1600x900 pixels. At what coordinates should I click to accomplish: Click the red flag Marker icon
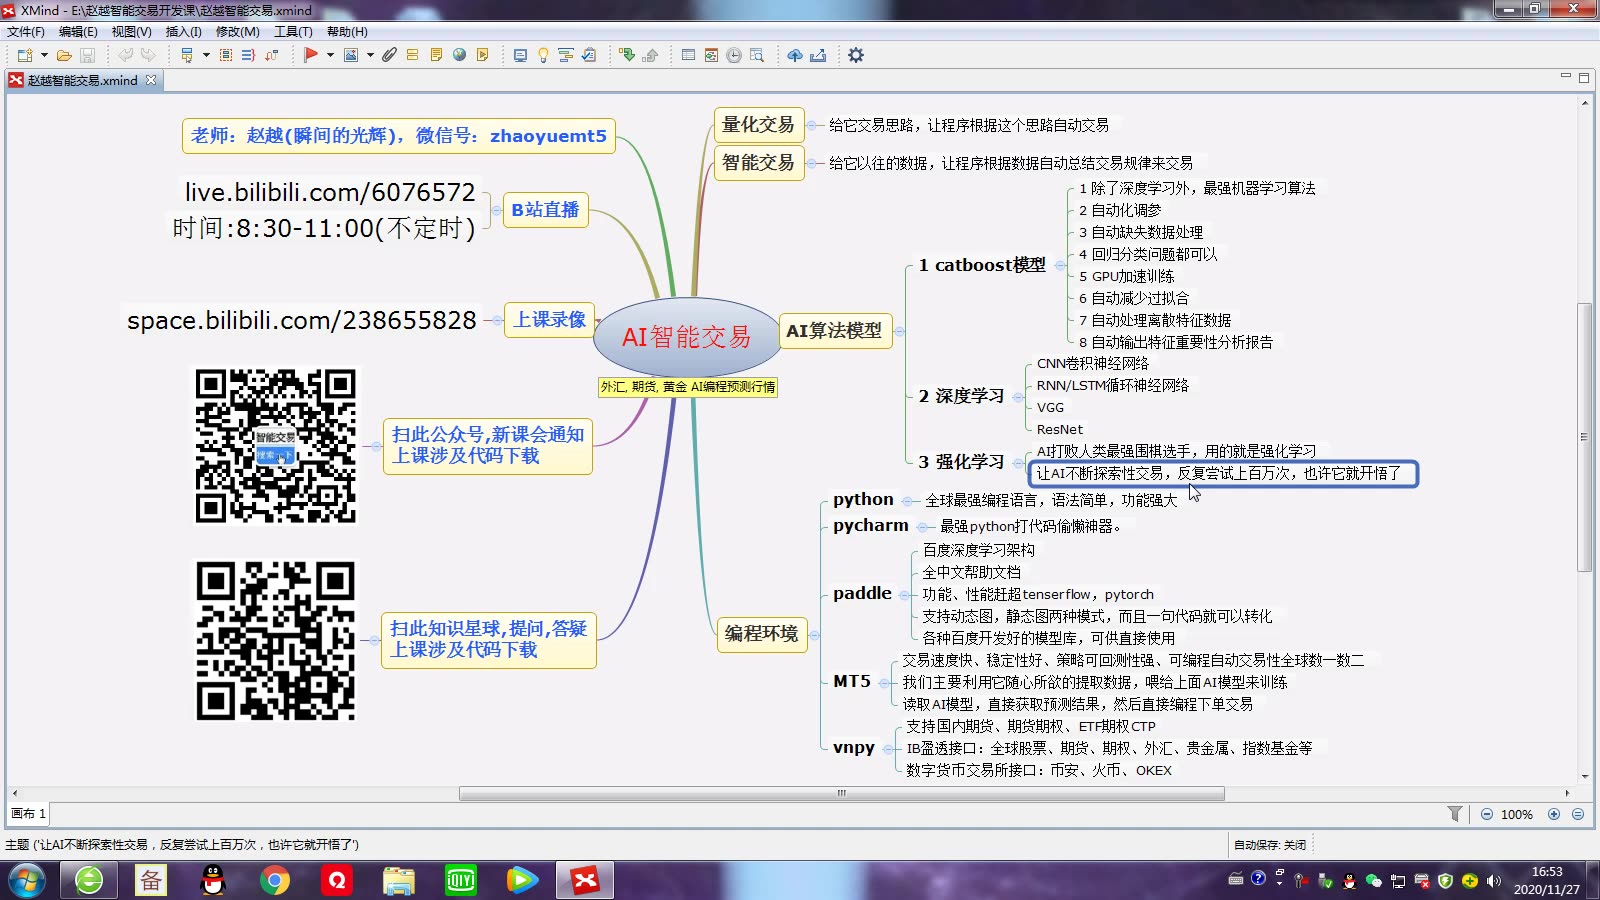[311, 55]
